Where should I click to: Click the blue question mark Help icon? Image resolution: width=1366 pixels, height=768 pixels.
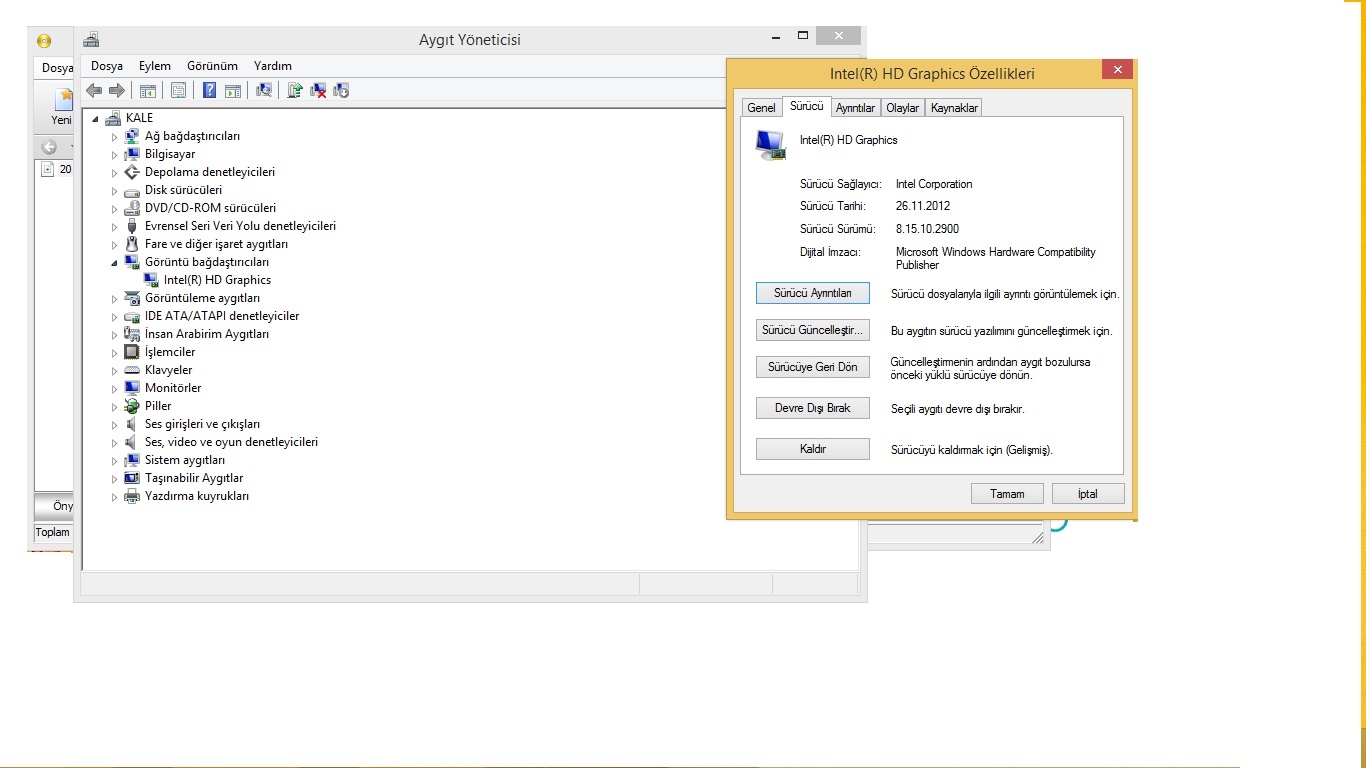(209, 91)
